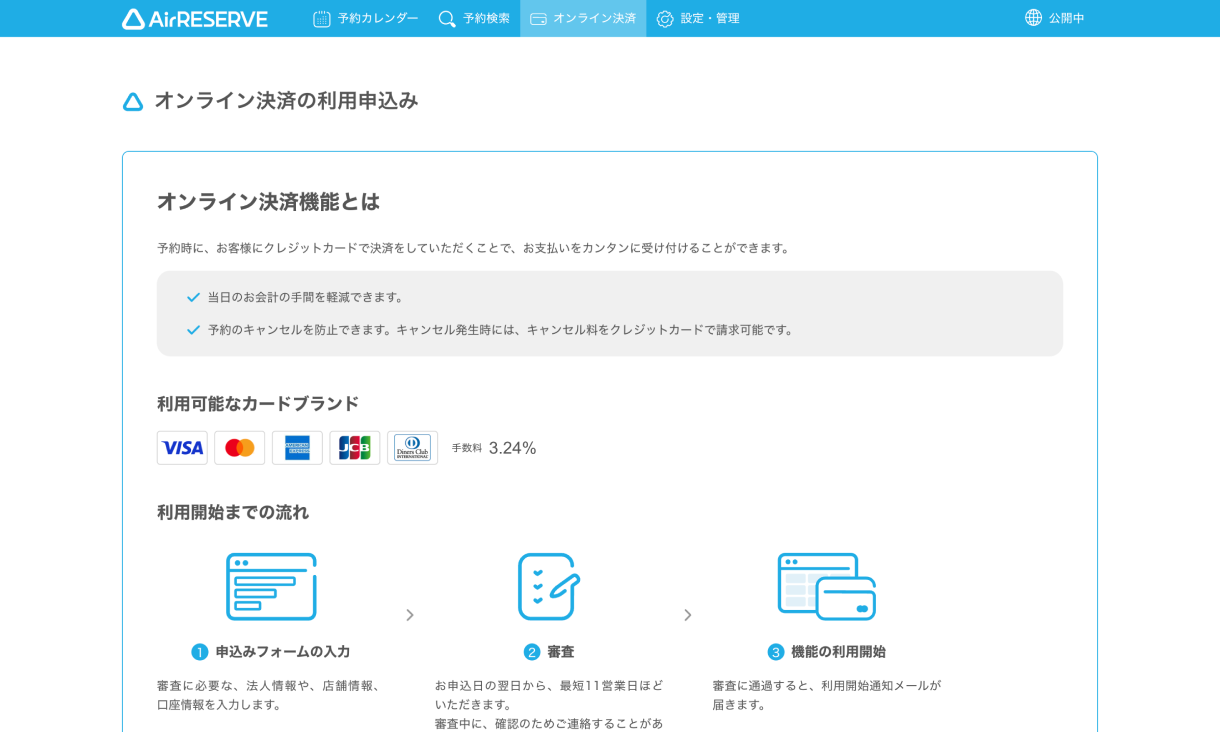This screenshot has height=732, width=1220.
Task: Open the 予約カレンダー menu item
Action: 366,18
